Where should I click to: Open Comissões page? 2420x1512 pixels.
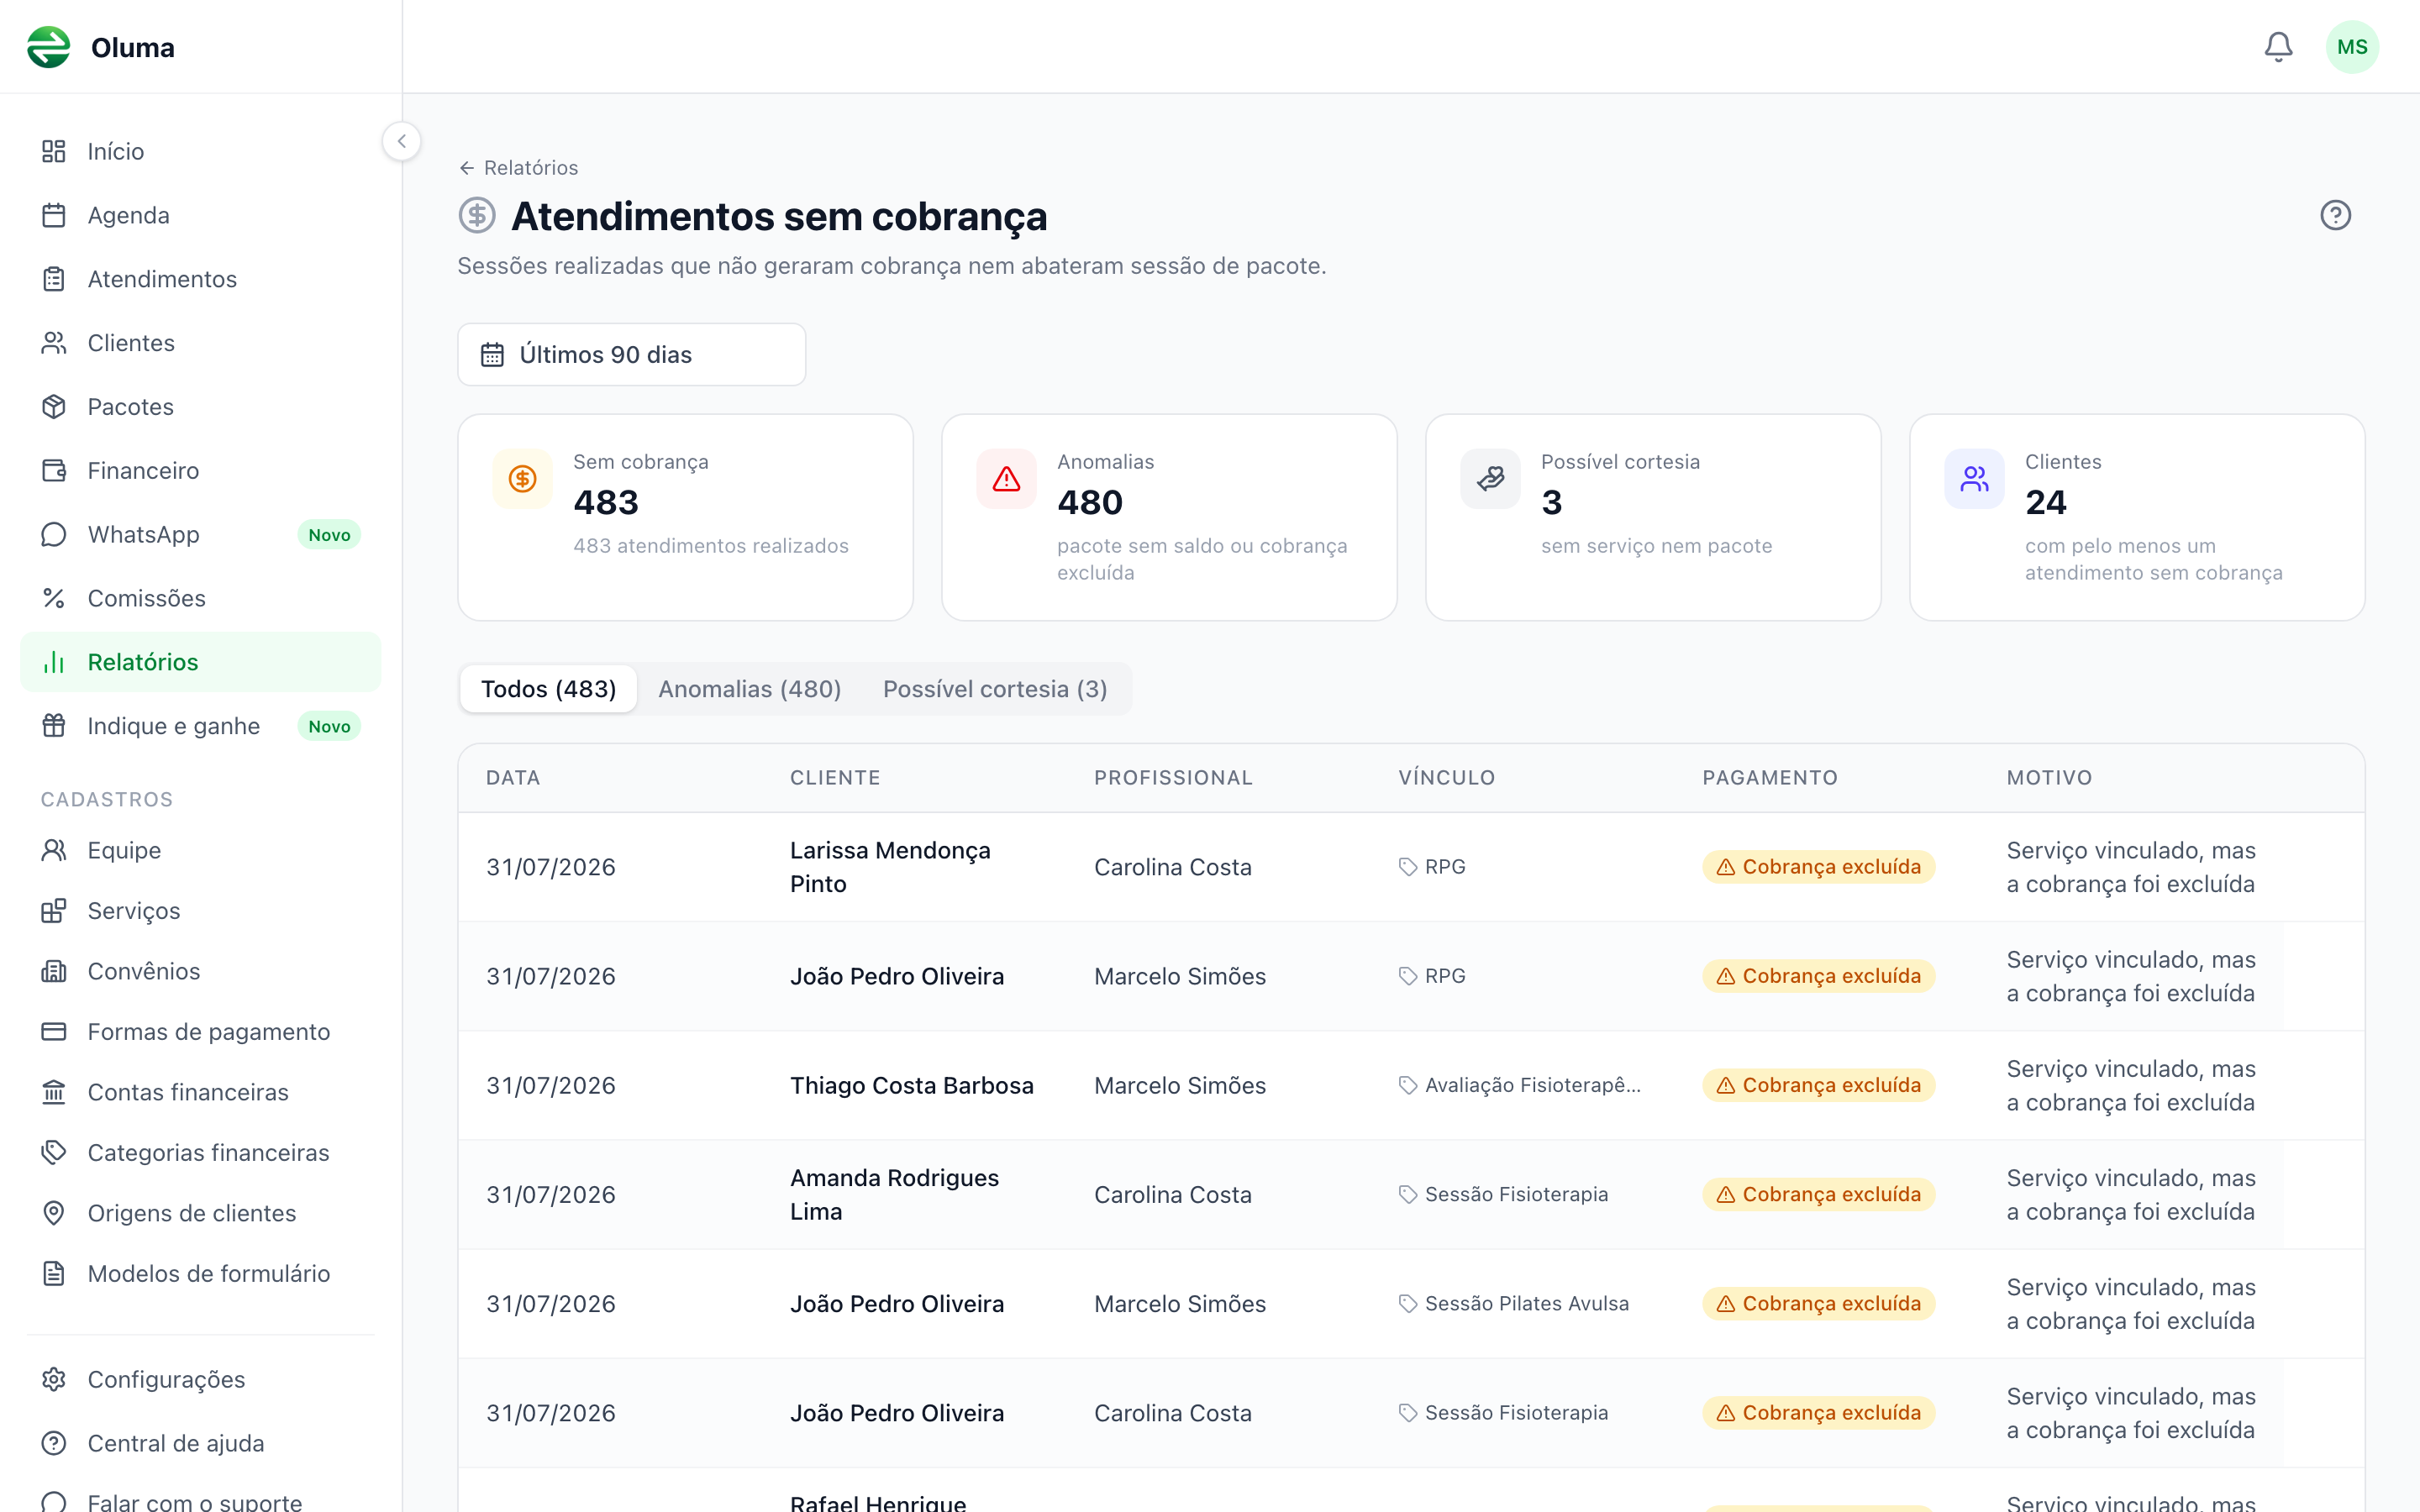(x=200, y=598)
